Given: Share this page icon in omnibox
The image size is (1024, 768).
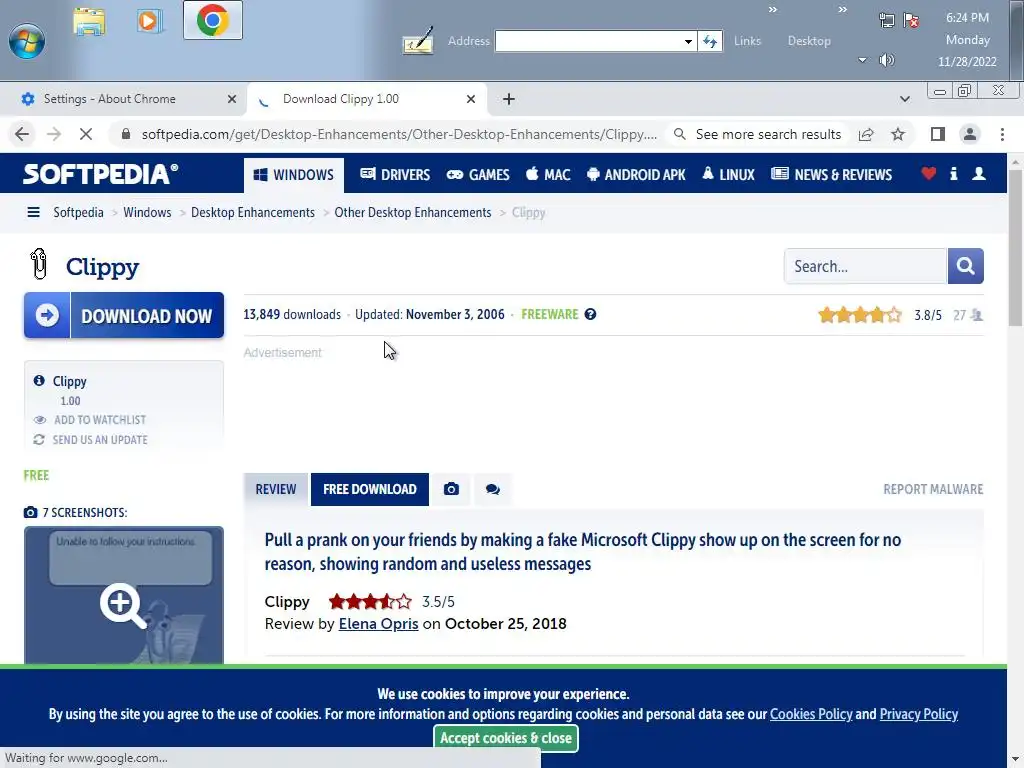Looking at the screenshot, I should (866, 135).
